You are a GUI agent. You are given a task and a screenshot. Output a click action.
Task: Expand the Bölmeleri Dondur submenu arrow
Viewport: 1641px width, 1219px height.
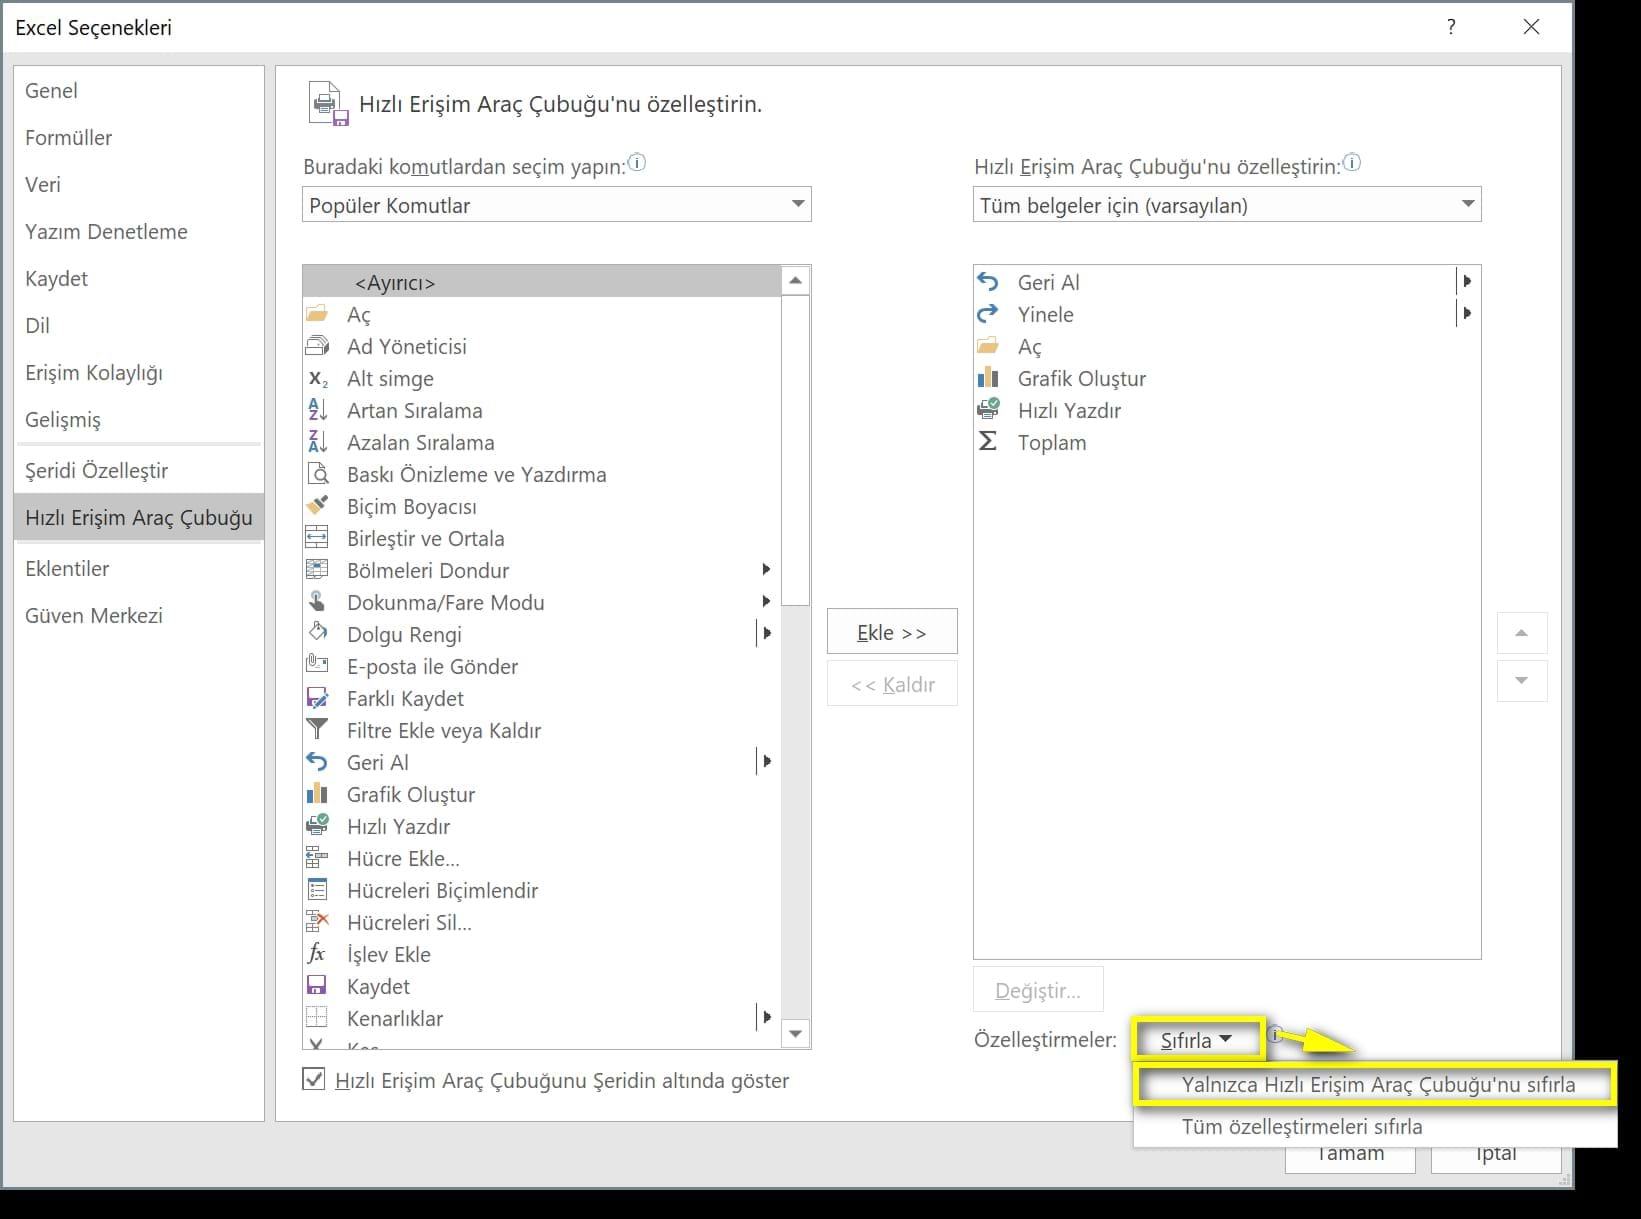766,569
